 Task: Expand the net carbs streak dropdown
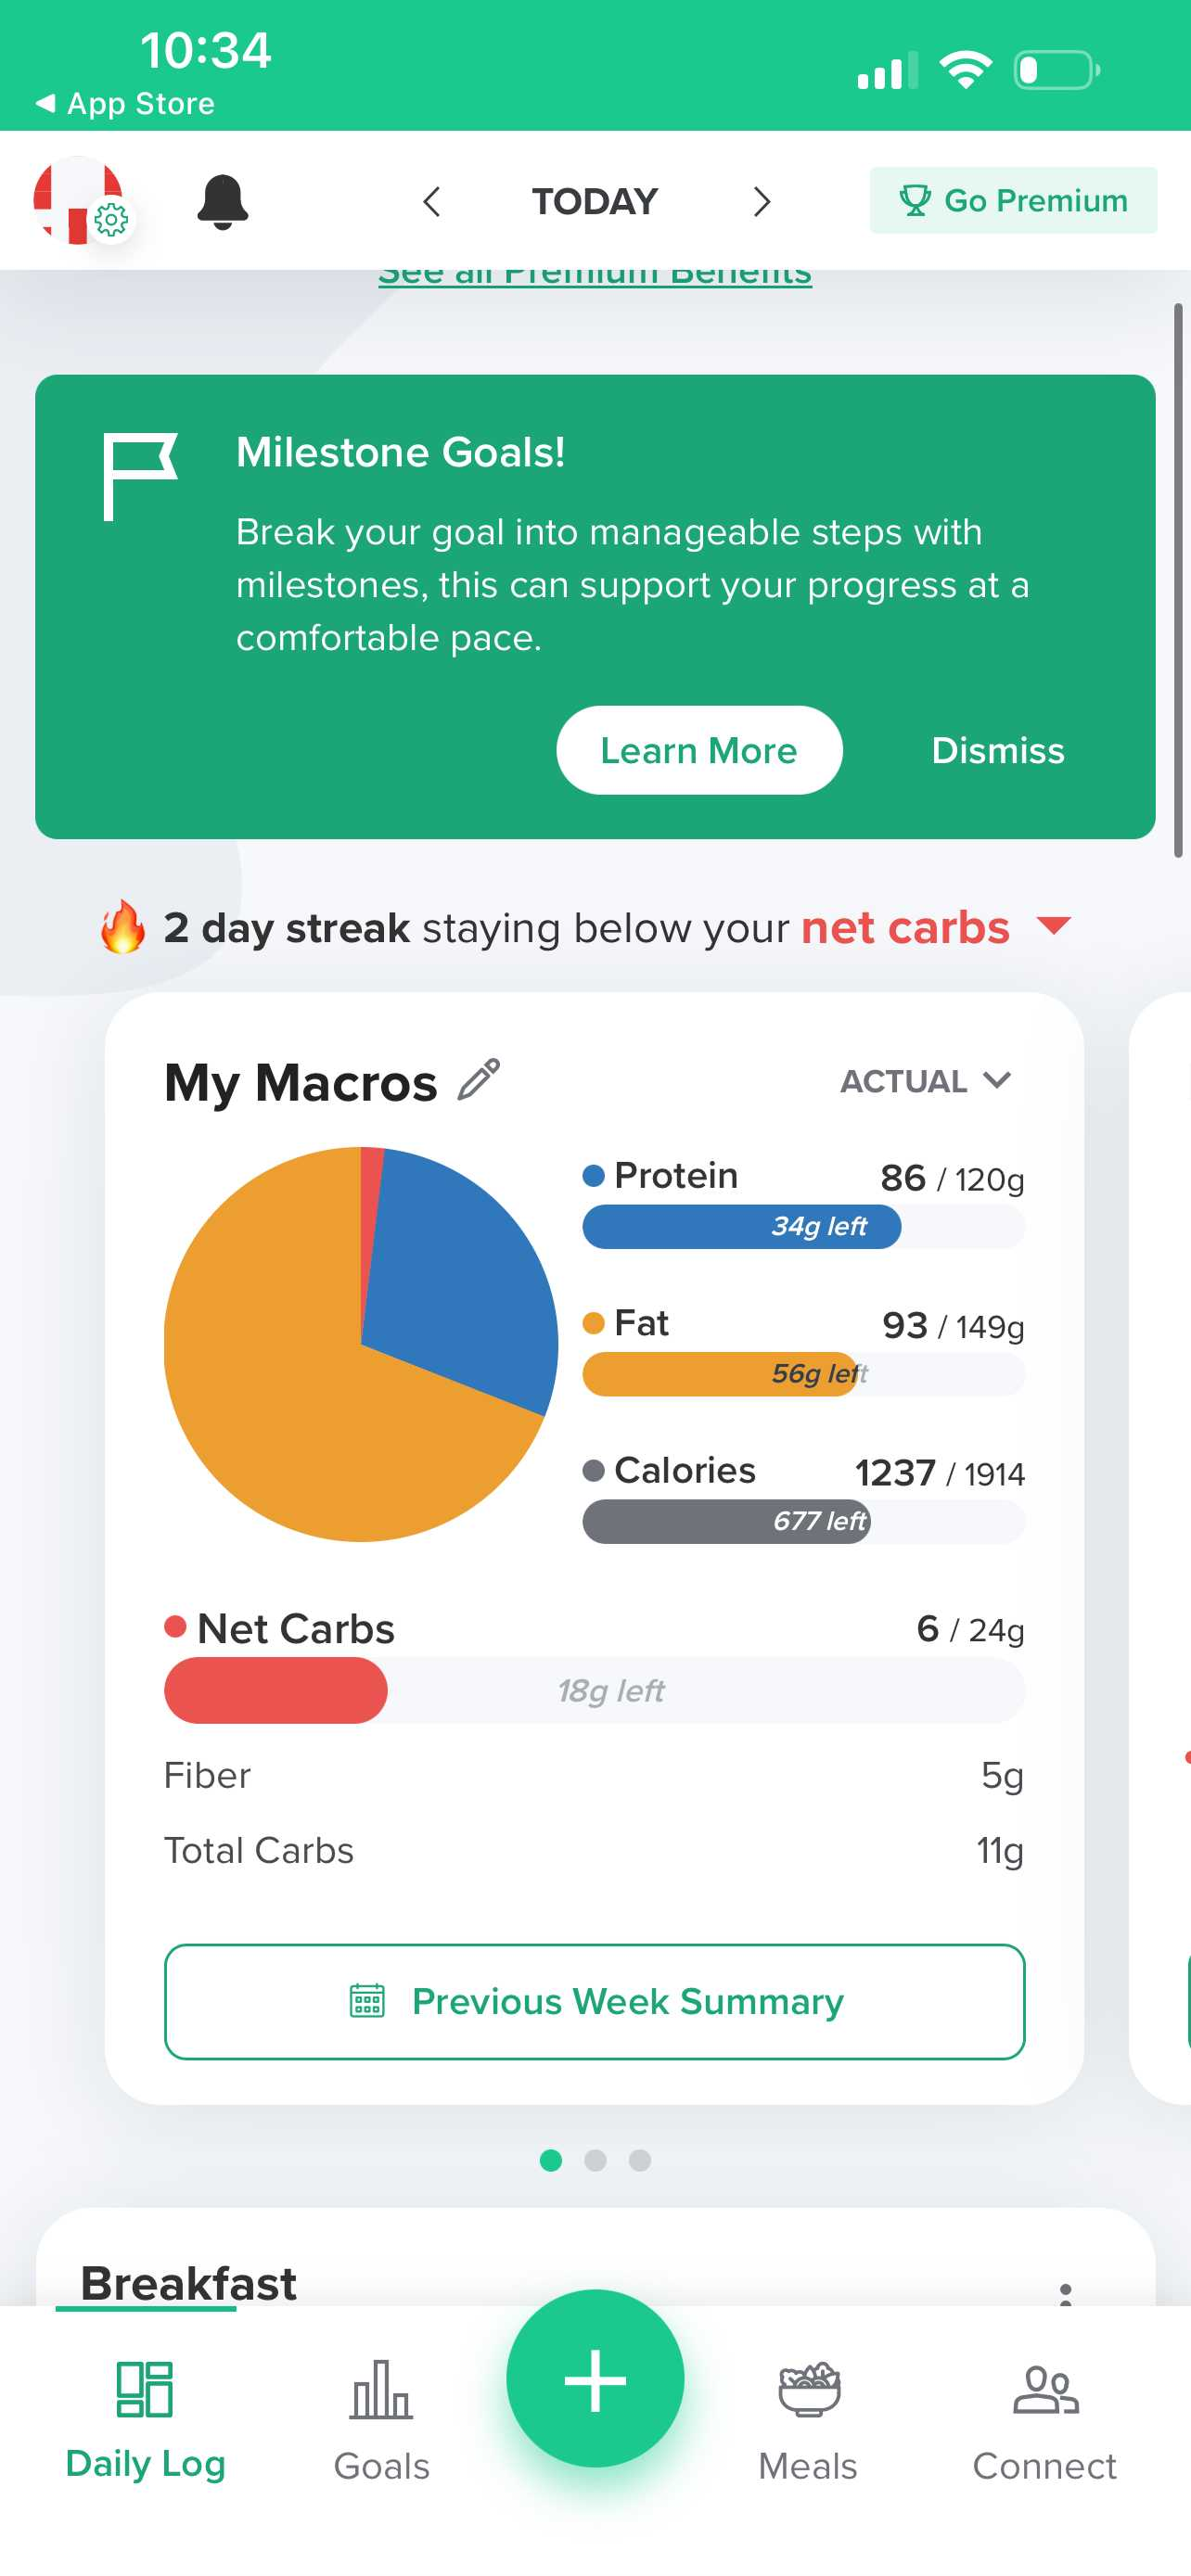[x=1054, y=925]
